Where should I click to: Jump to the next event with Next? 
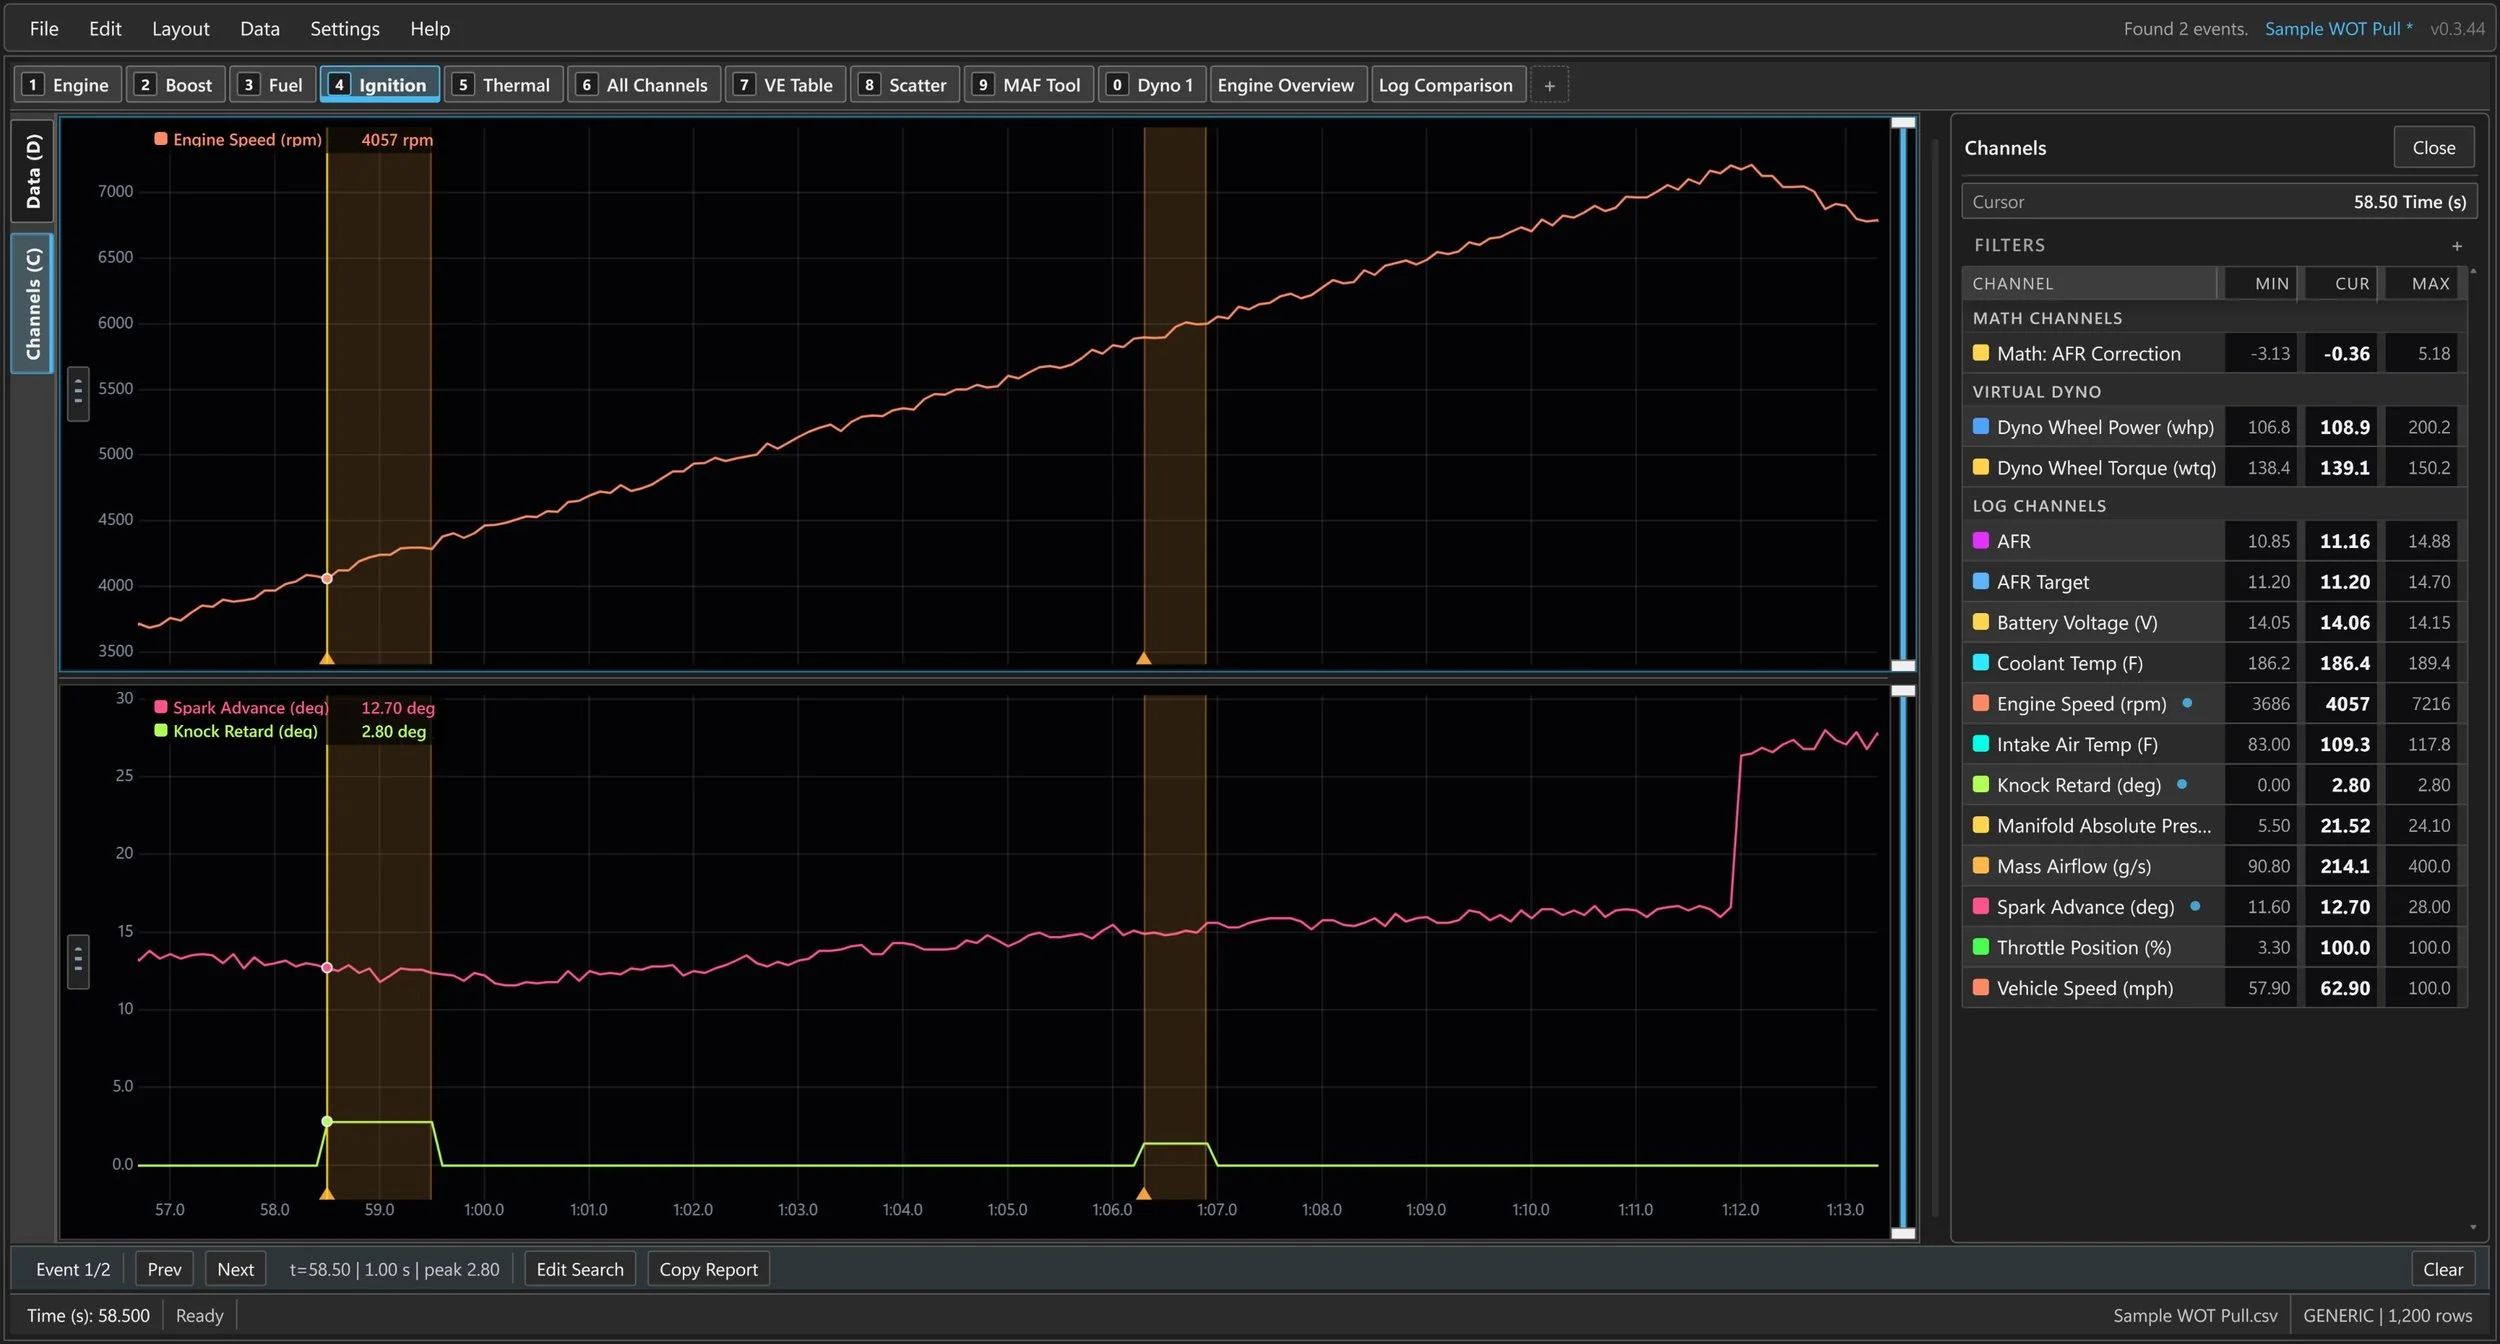[x=236, y=1269]
